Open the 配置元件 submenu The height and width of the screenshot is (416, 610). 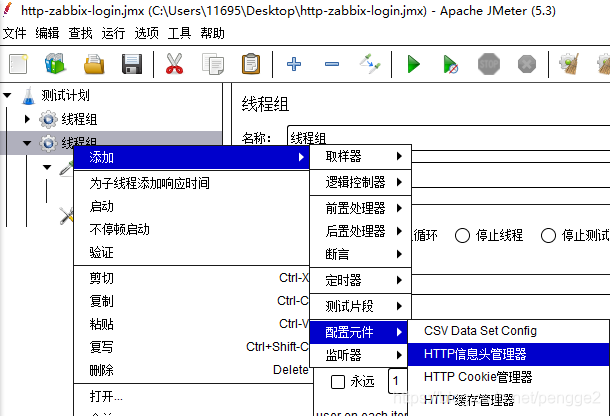(x=359, y=332)
